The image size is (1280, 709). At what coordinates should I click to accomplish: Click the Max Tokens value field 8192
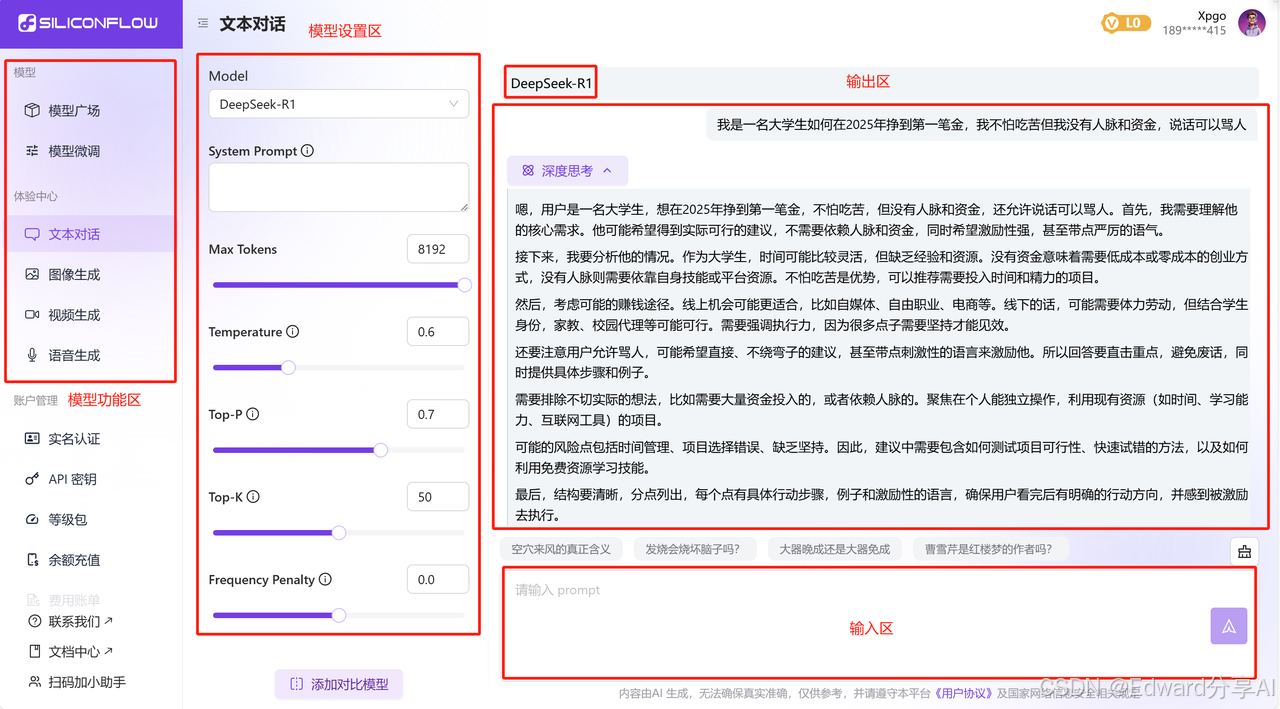tap(438, 249)
